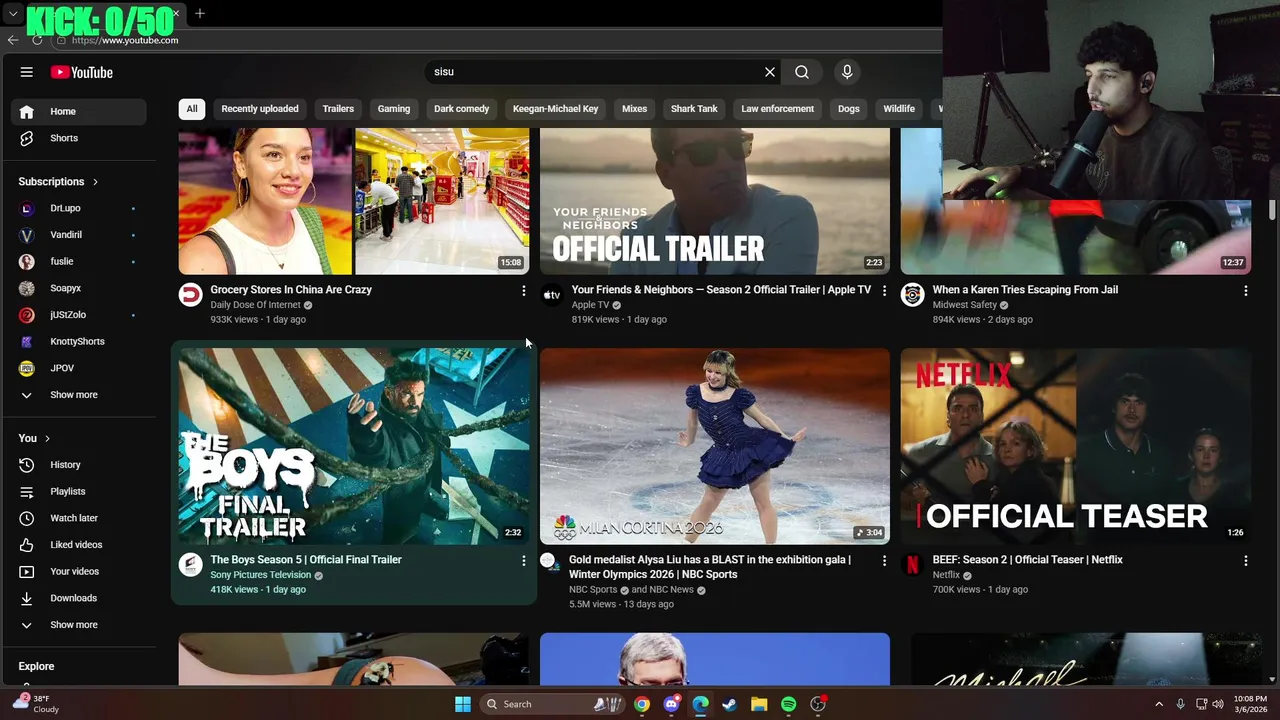This screenshot has height=720, width=1280.
Task: Play the BEEF Official Teaser thumbnail
Action: click(x=1076, y=446)
